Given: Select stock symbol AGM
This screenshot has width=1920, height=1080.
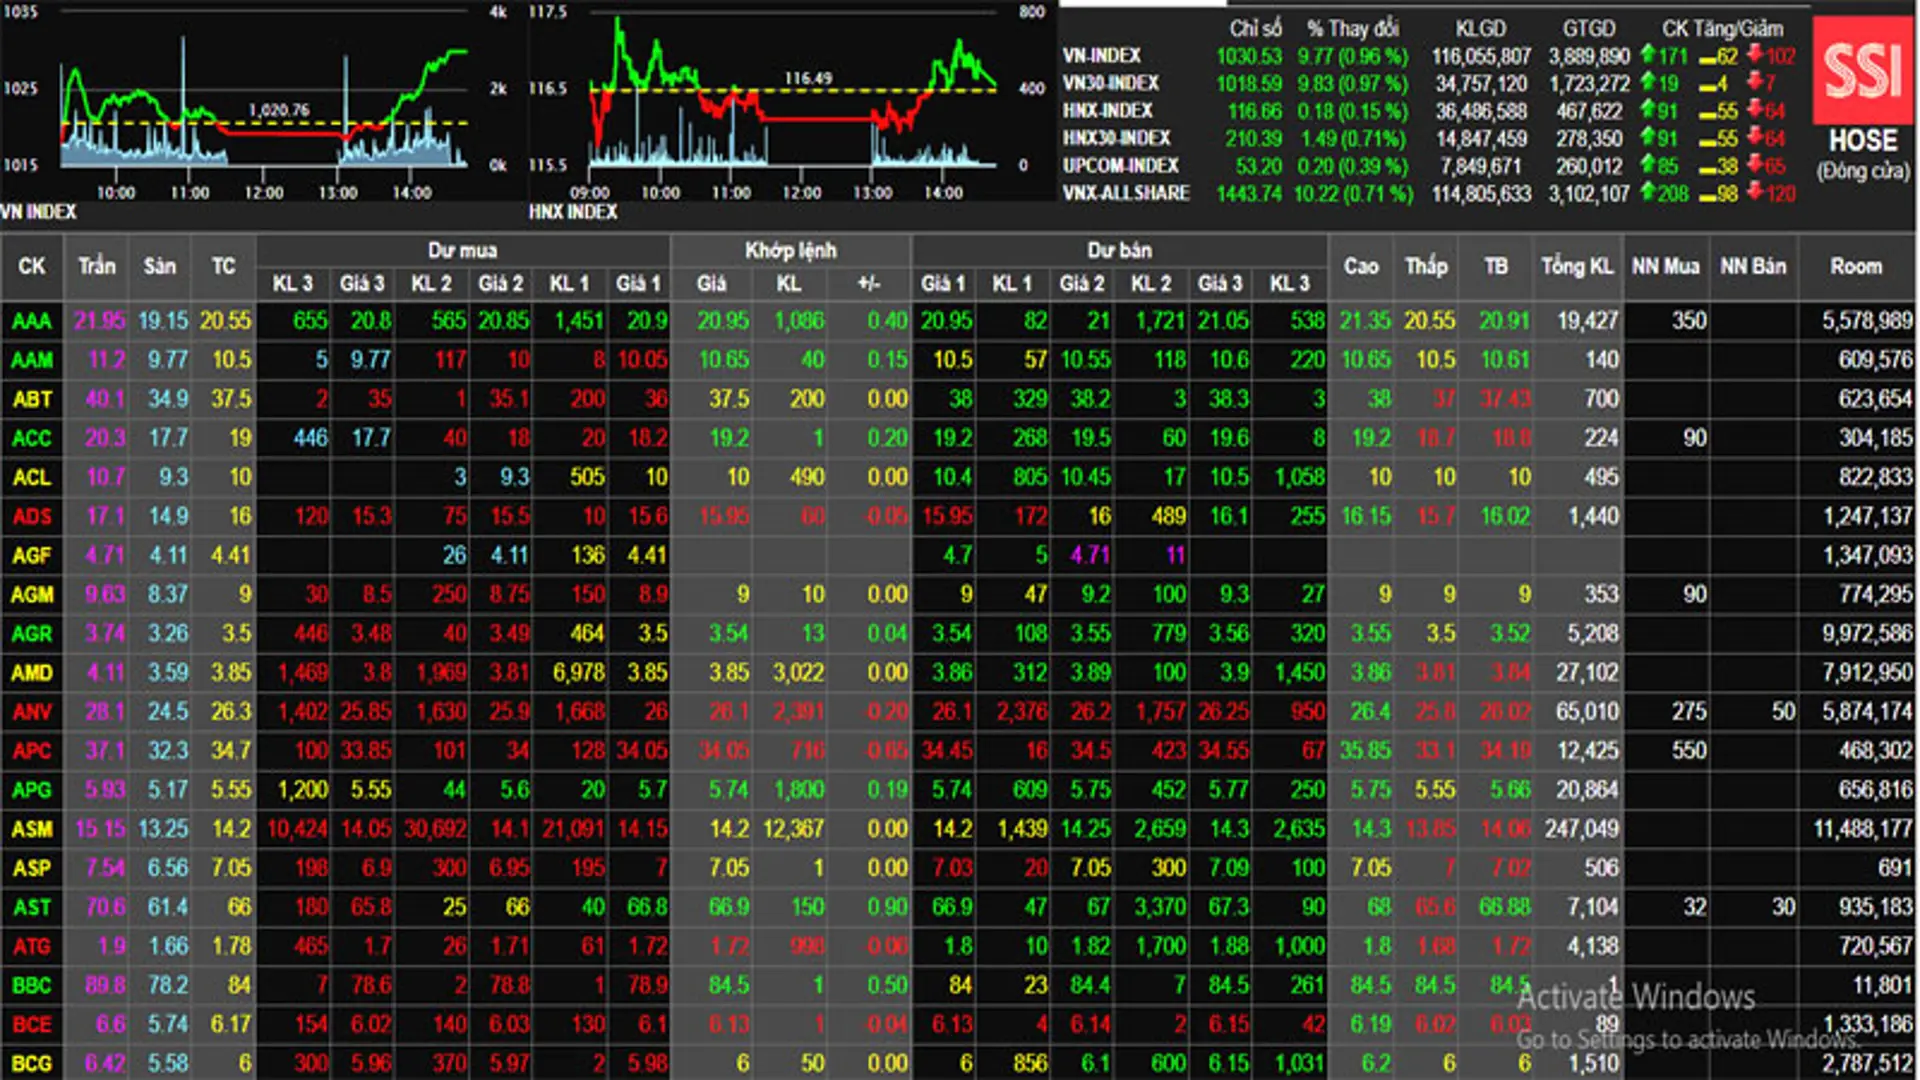Looking at the screenshot, I should point(32,594).
